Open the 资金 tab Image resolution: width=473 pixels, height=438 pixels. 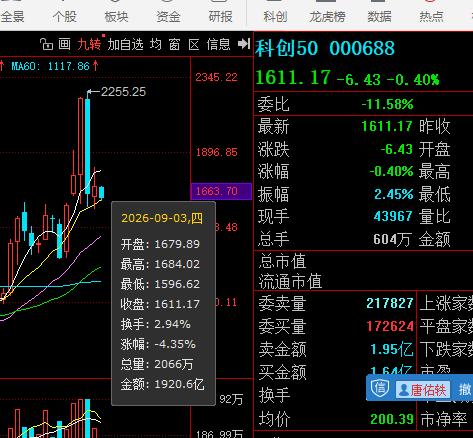pos(168,16)
